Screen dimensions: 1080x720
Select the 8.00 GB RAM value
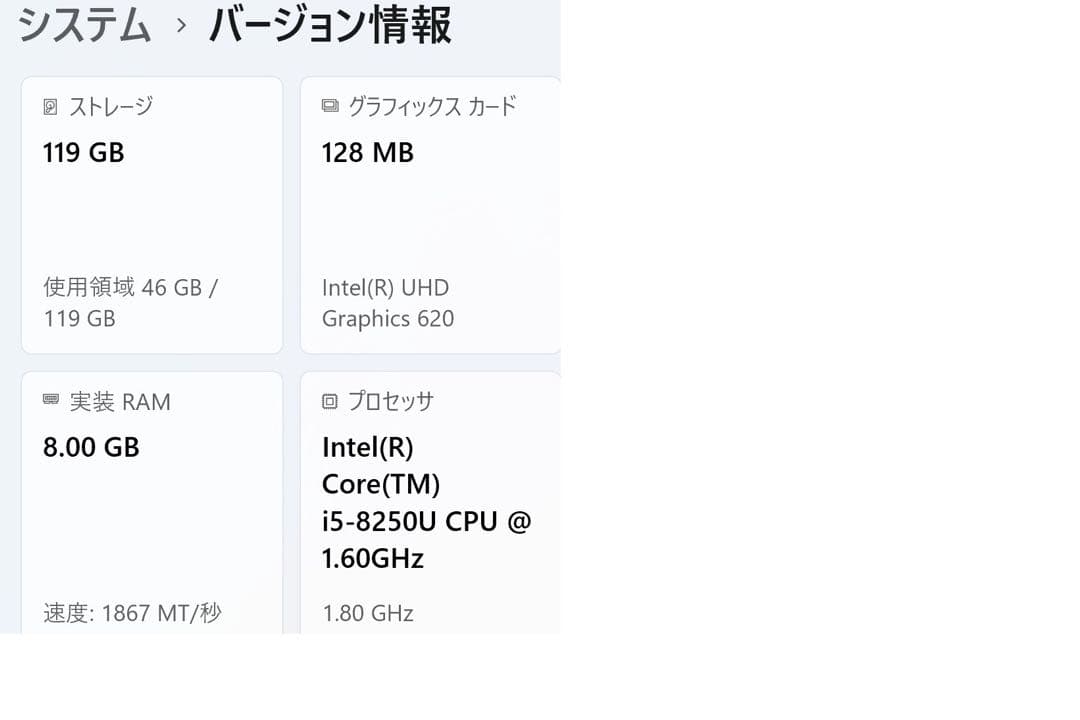tap(90, 447)
